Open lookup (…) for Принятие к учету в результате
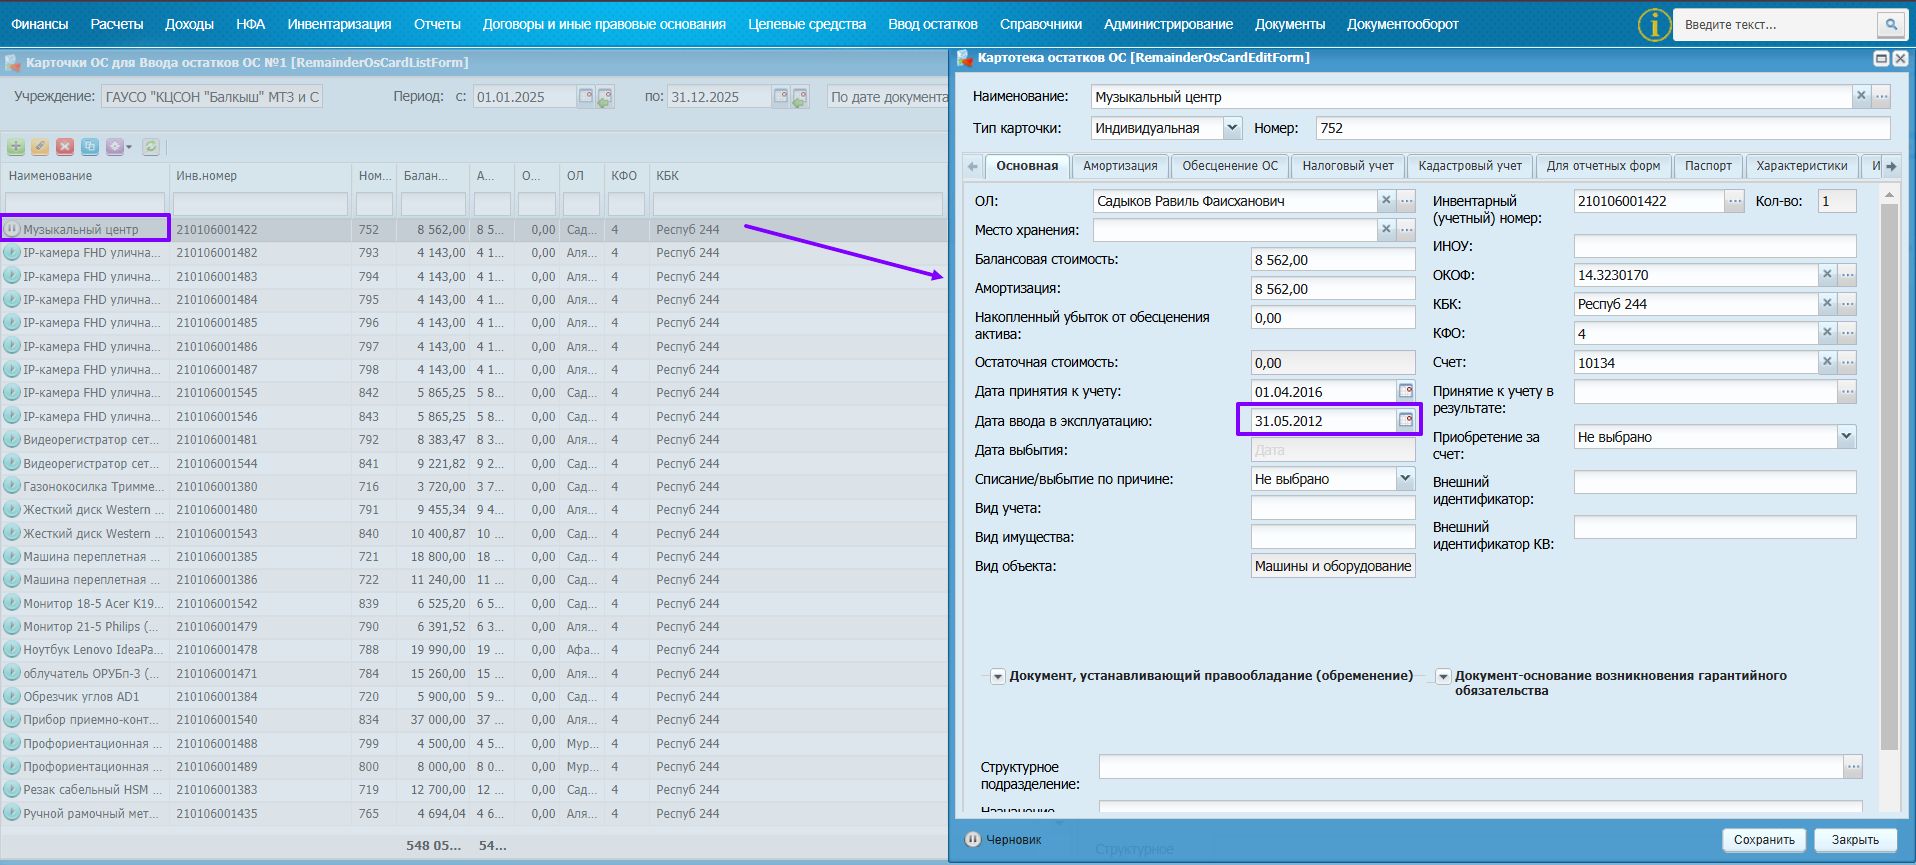This screenshot has width=1916, height=865. [1847, 392]
